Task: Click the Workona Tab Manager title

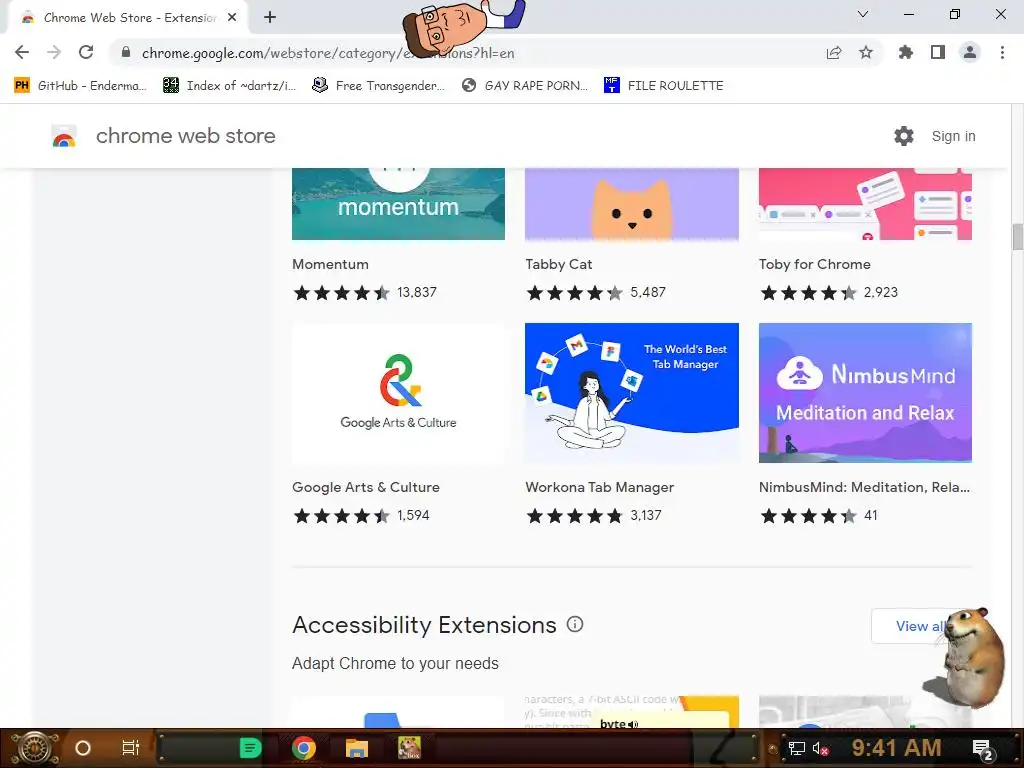Action: pos(600,487)
